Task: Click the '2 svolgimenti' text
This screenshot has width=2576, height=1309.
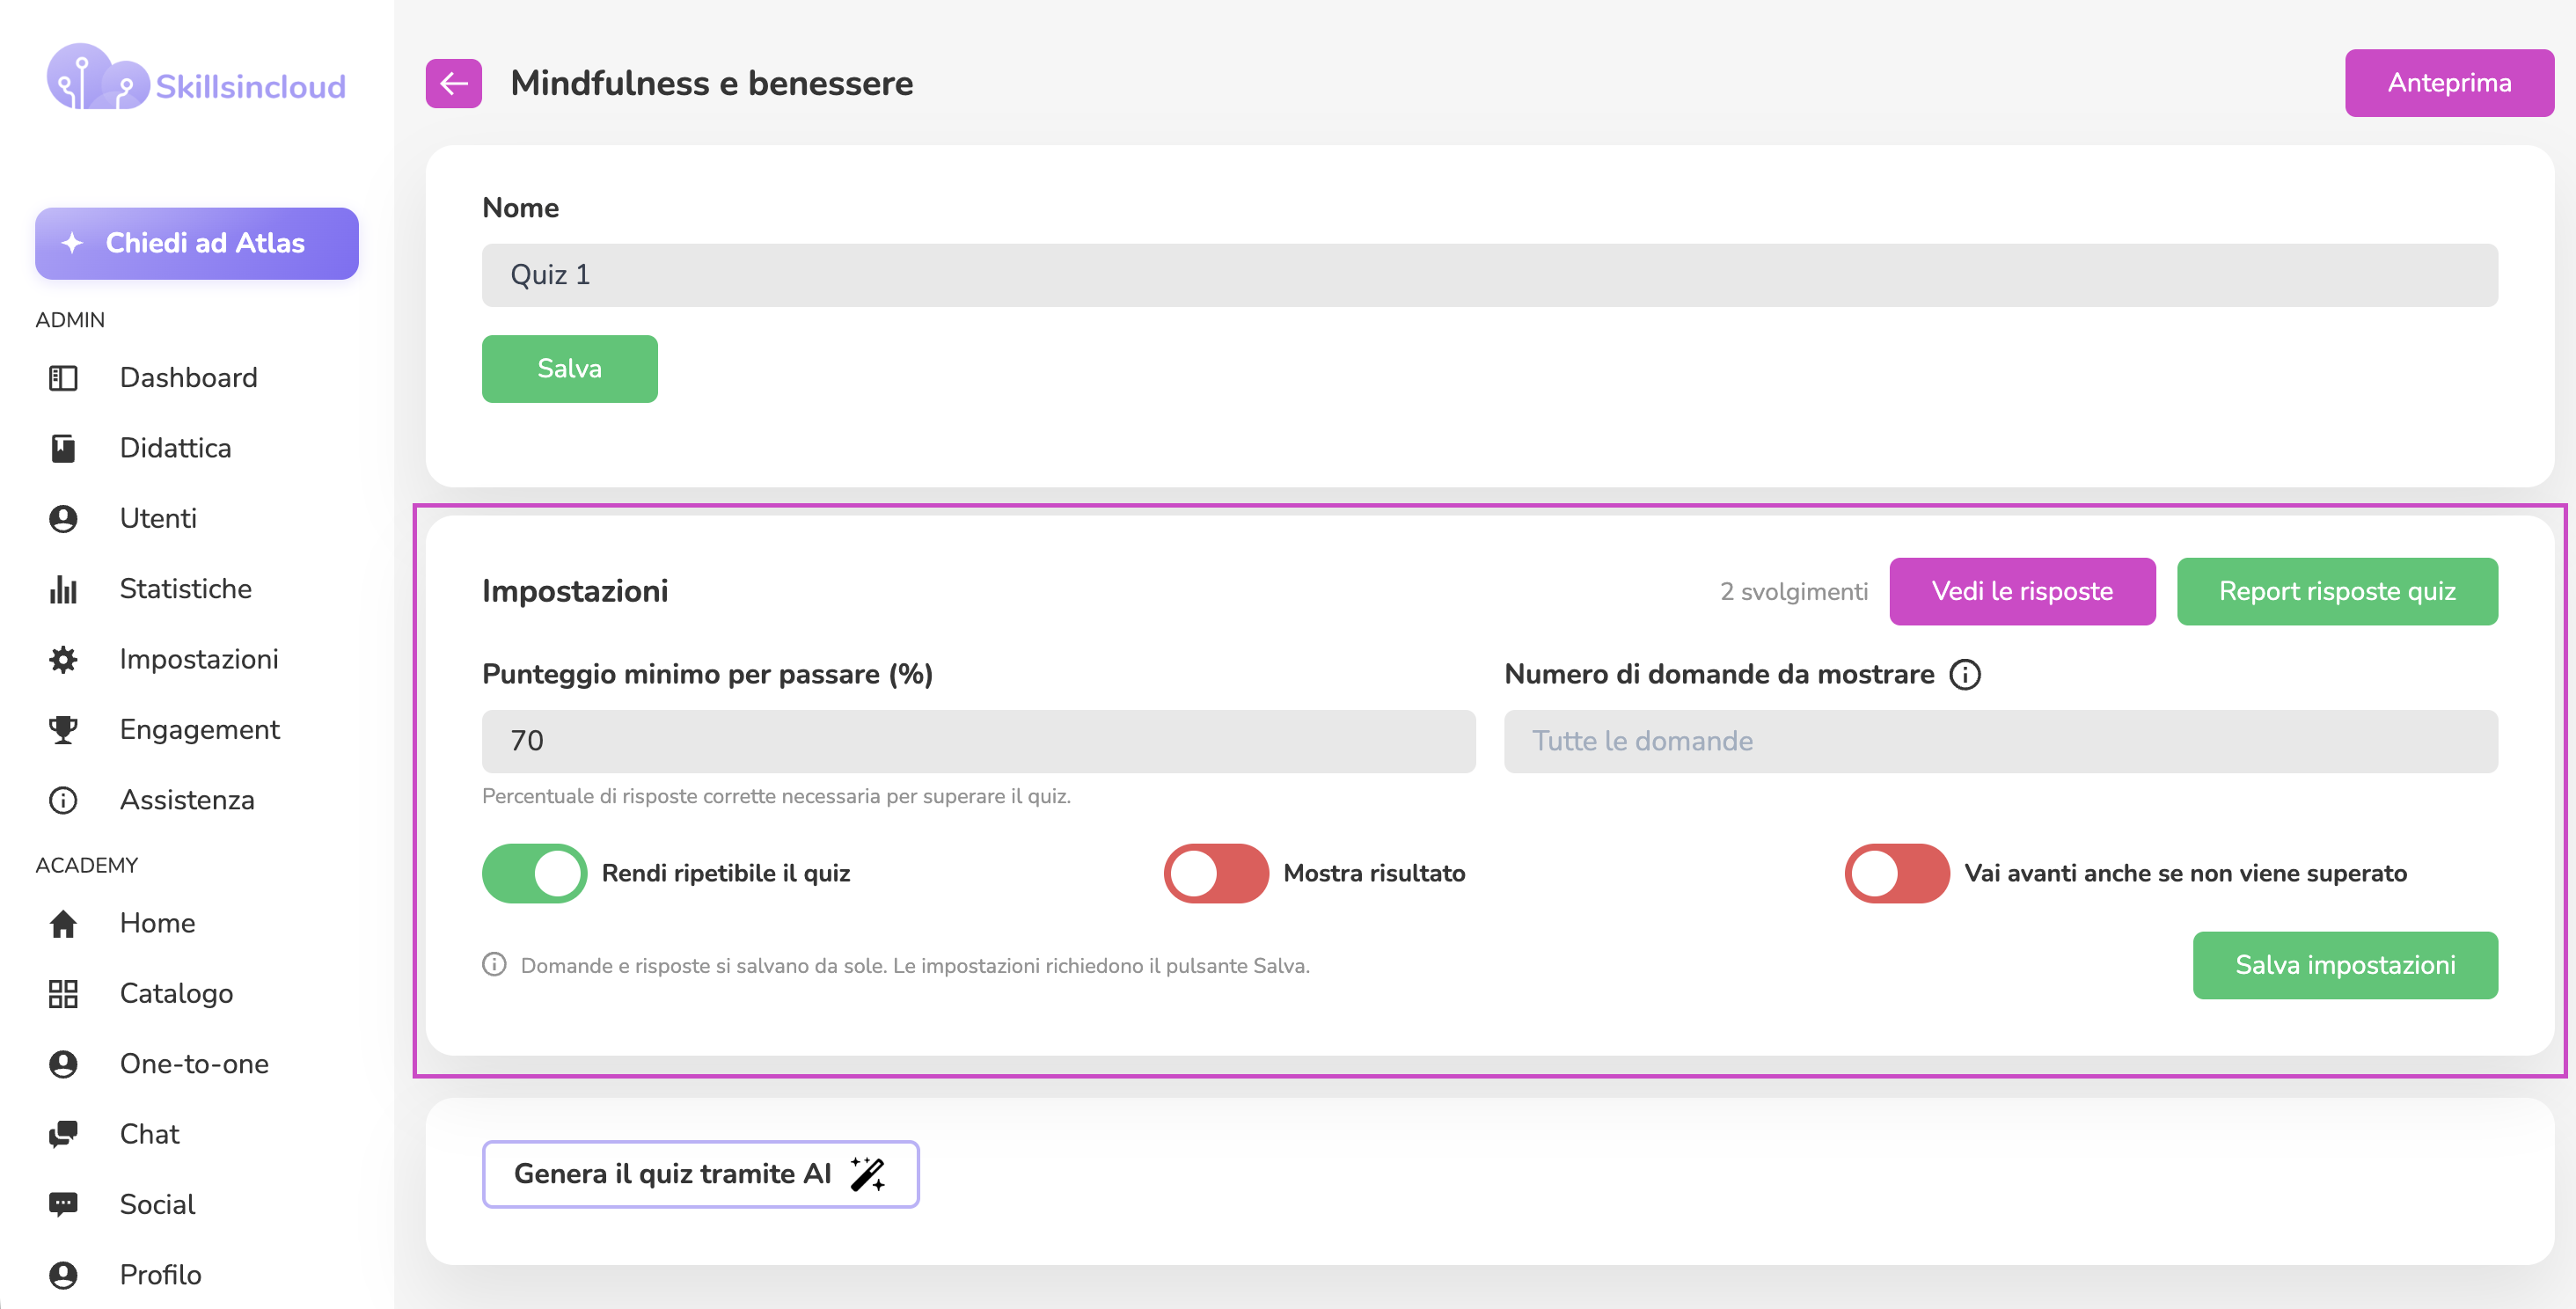Action: [1794, 592]
